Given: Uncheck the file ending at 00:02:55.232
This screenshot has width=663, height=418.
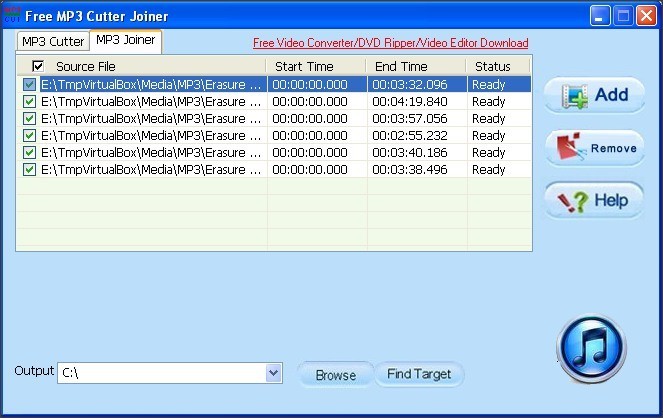Looking at the screenshot, I should (x=29, y=135).
